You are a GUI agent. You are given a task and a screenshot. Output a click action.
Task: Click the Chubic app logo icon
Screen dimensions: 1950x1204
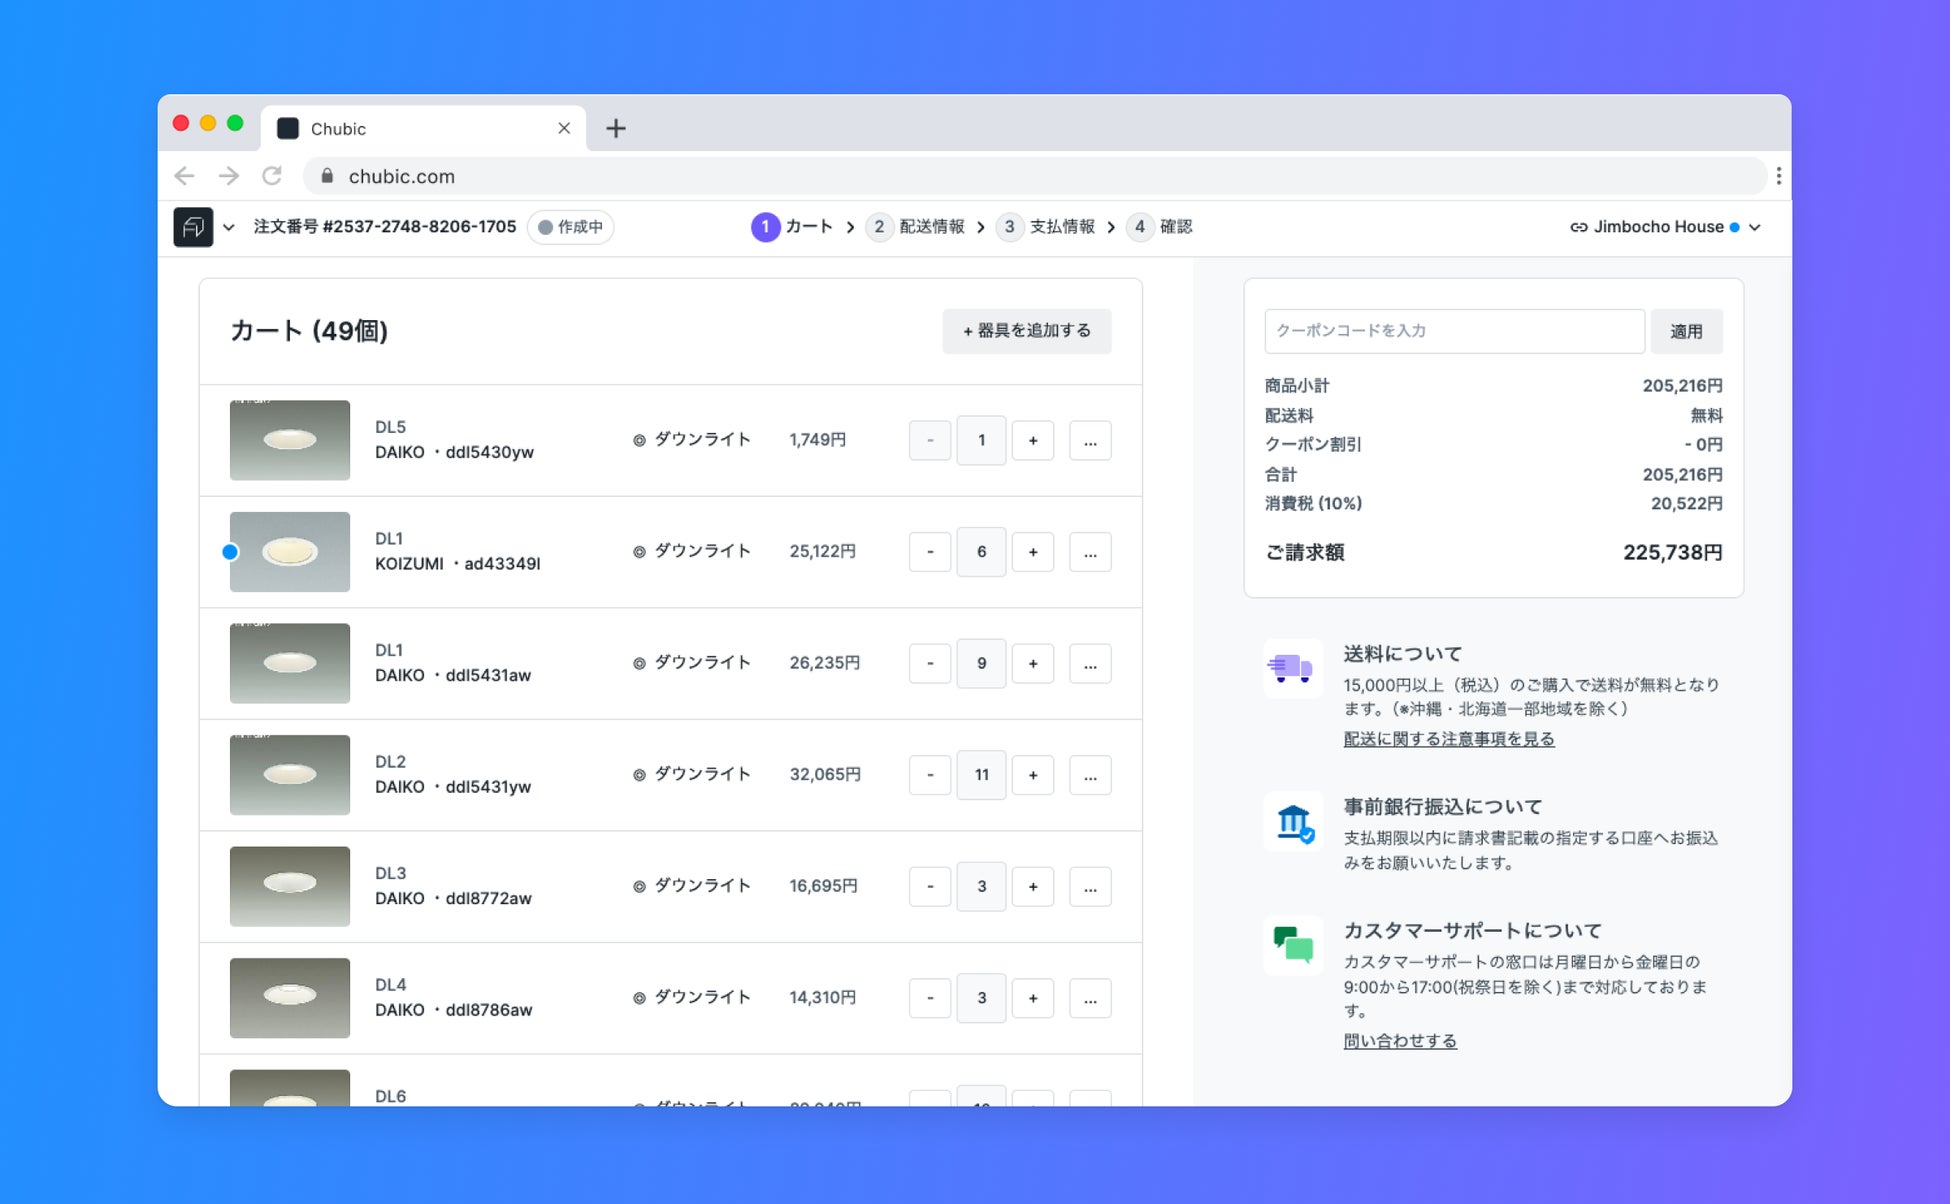pyautogui.click(x=193, y=227)
